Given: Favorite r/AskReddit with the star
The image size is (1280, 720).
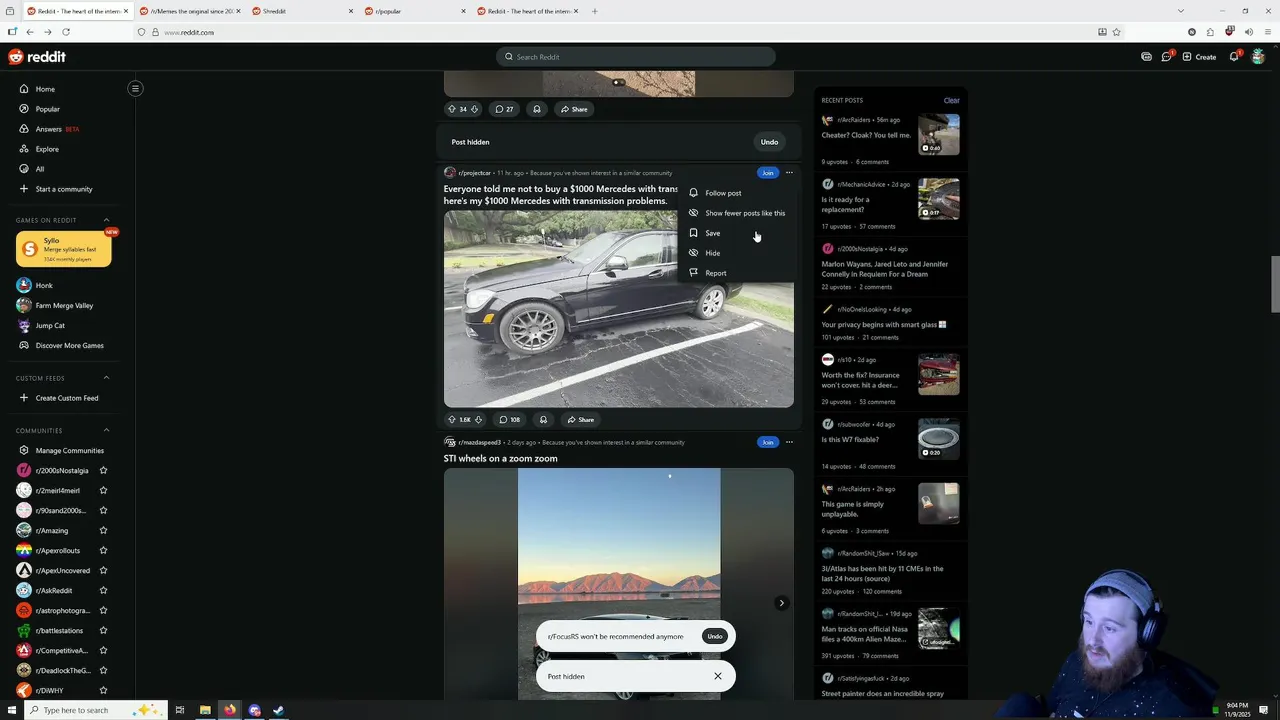Looking at the screenshot, I should coord(103,590).
